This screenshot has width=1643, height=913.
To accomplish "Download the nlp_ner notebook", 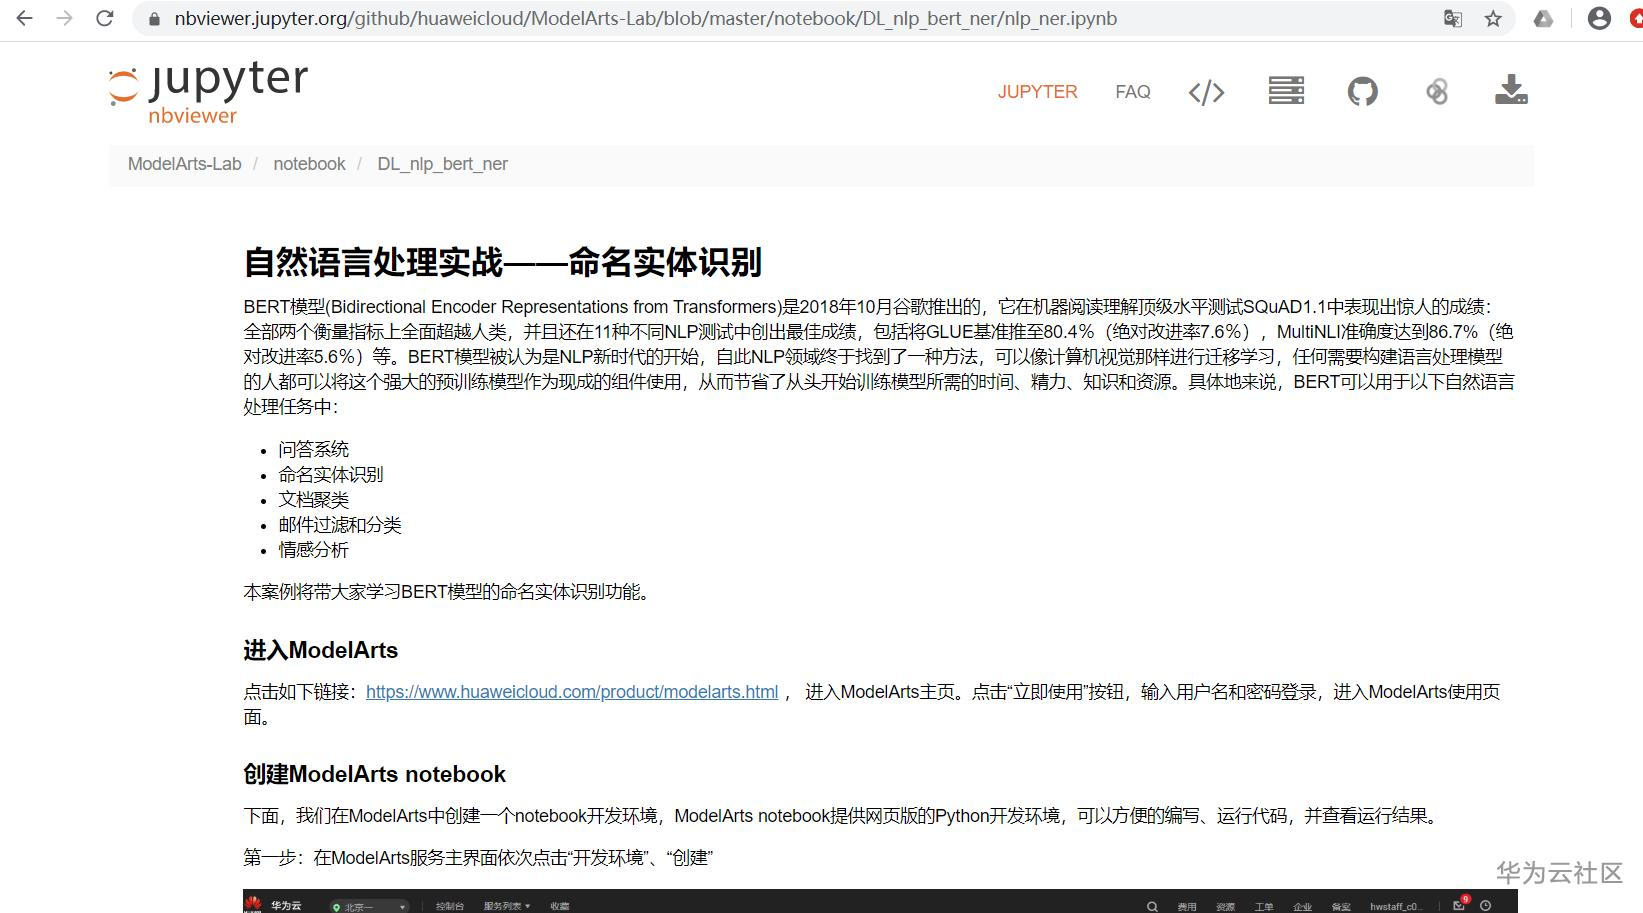I will (1510, 91).
